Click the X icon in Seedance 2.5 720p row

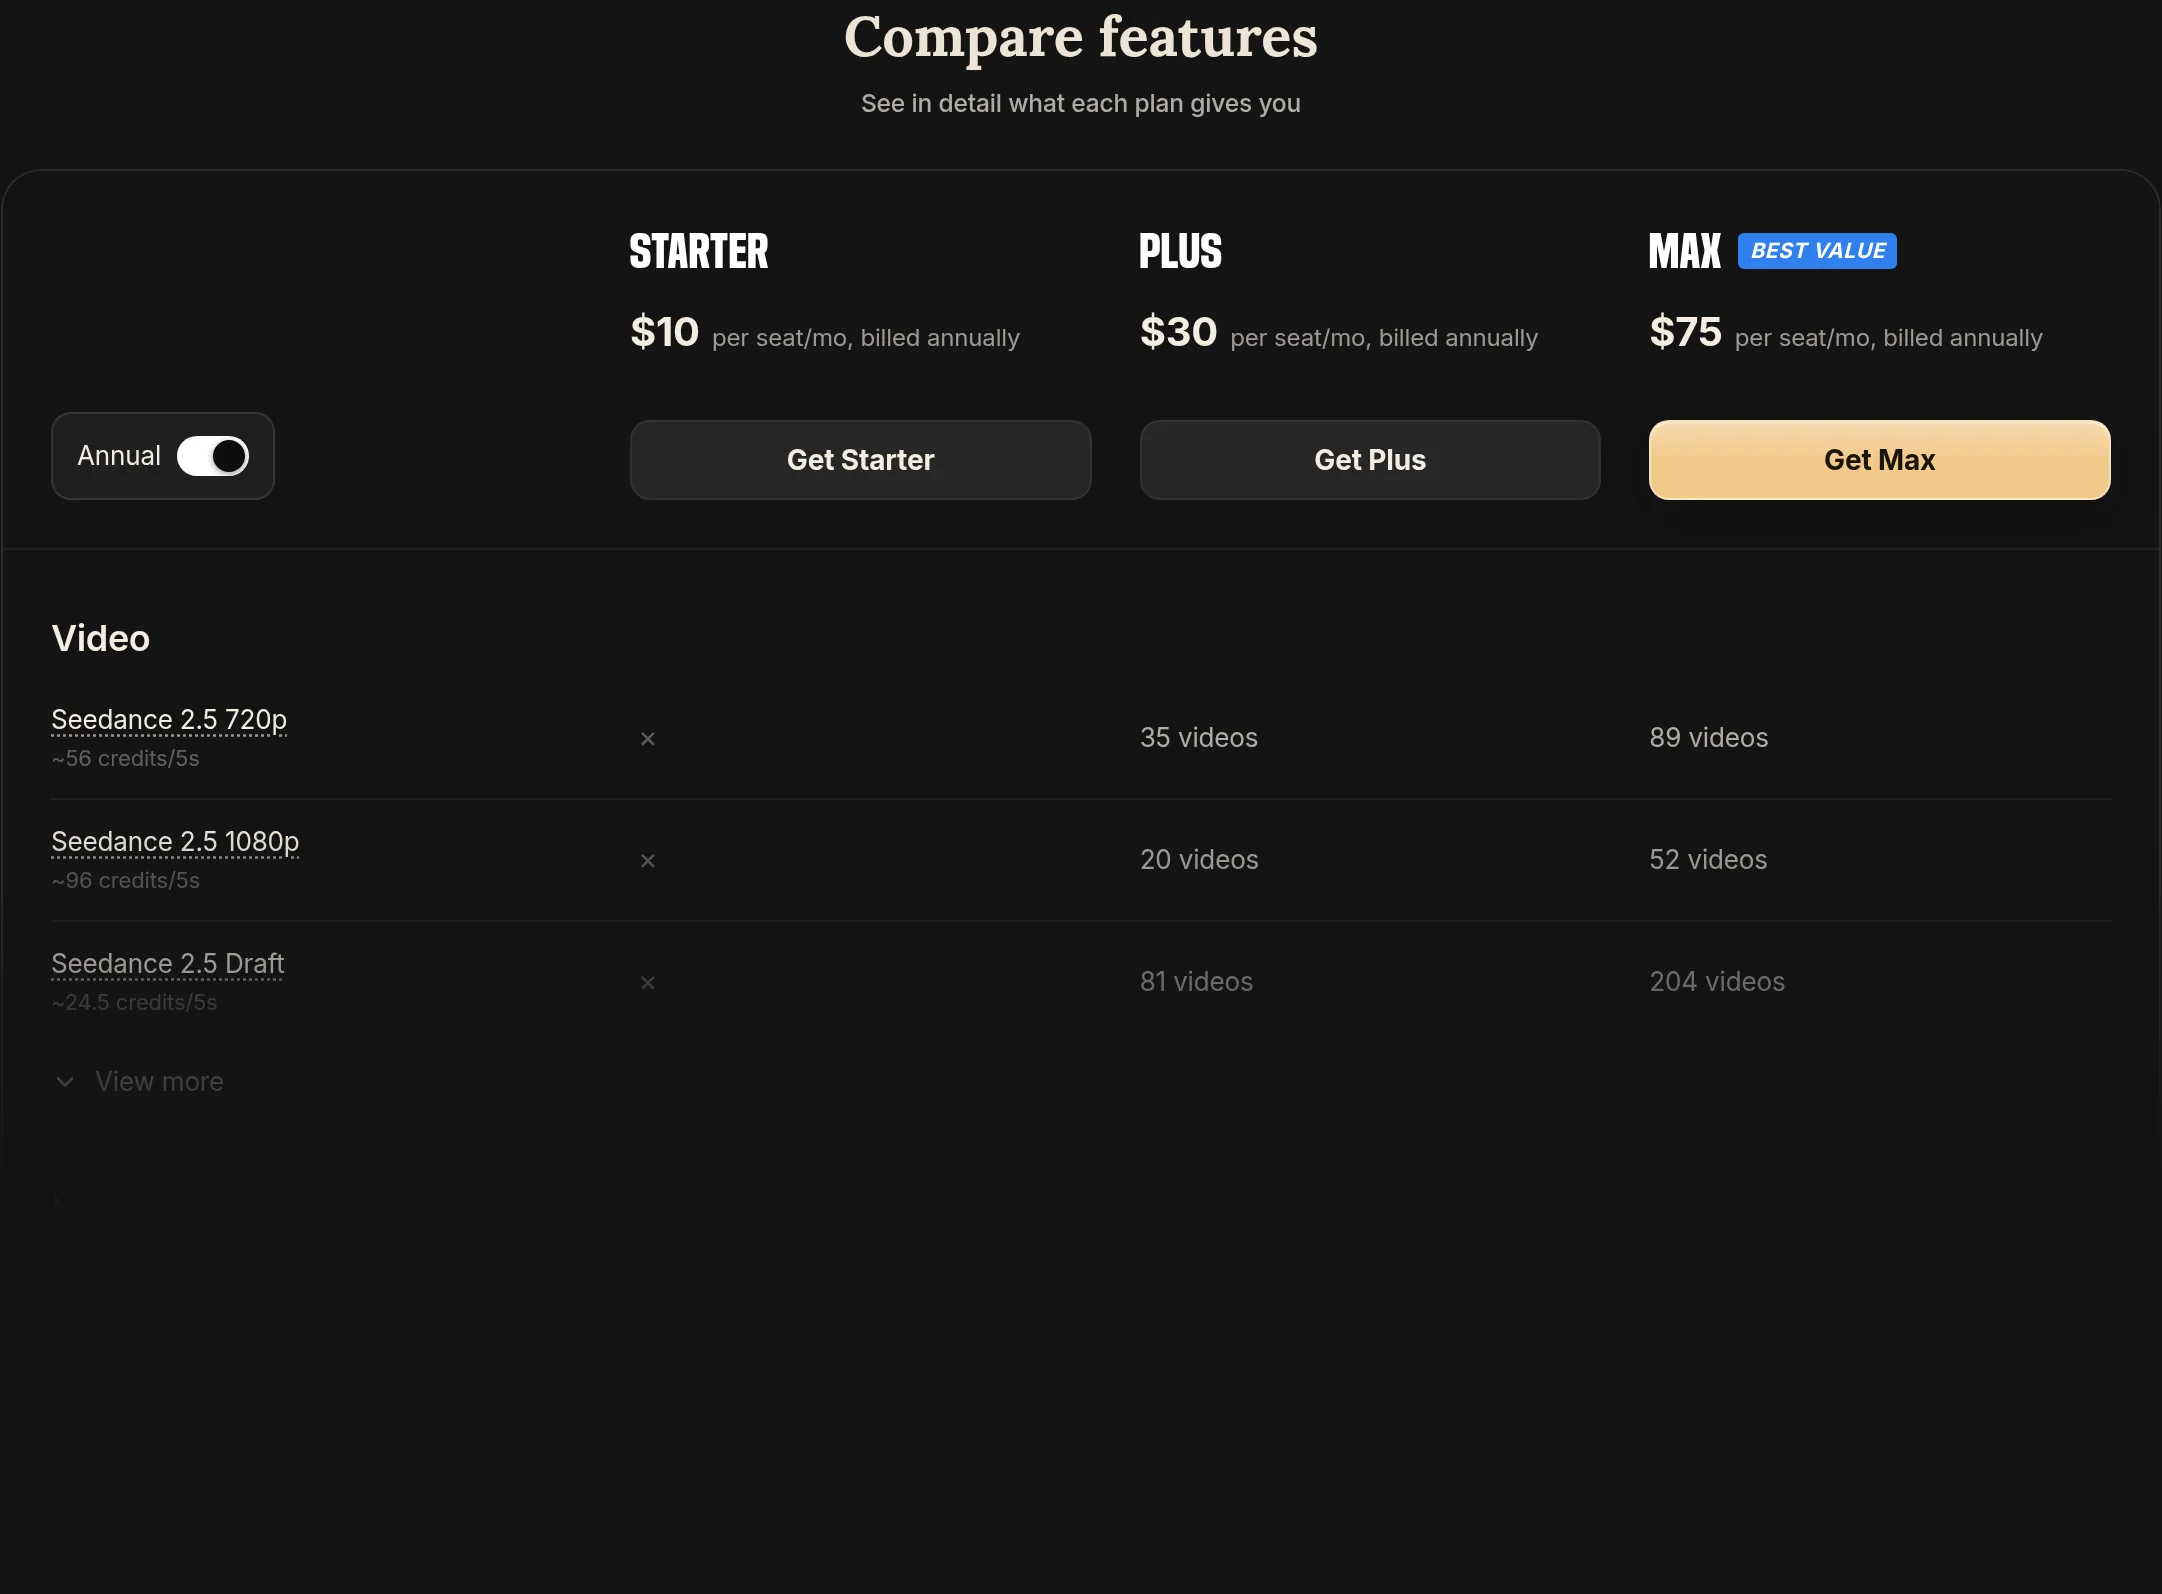tap(648, 739)
